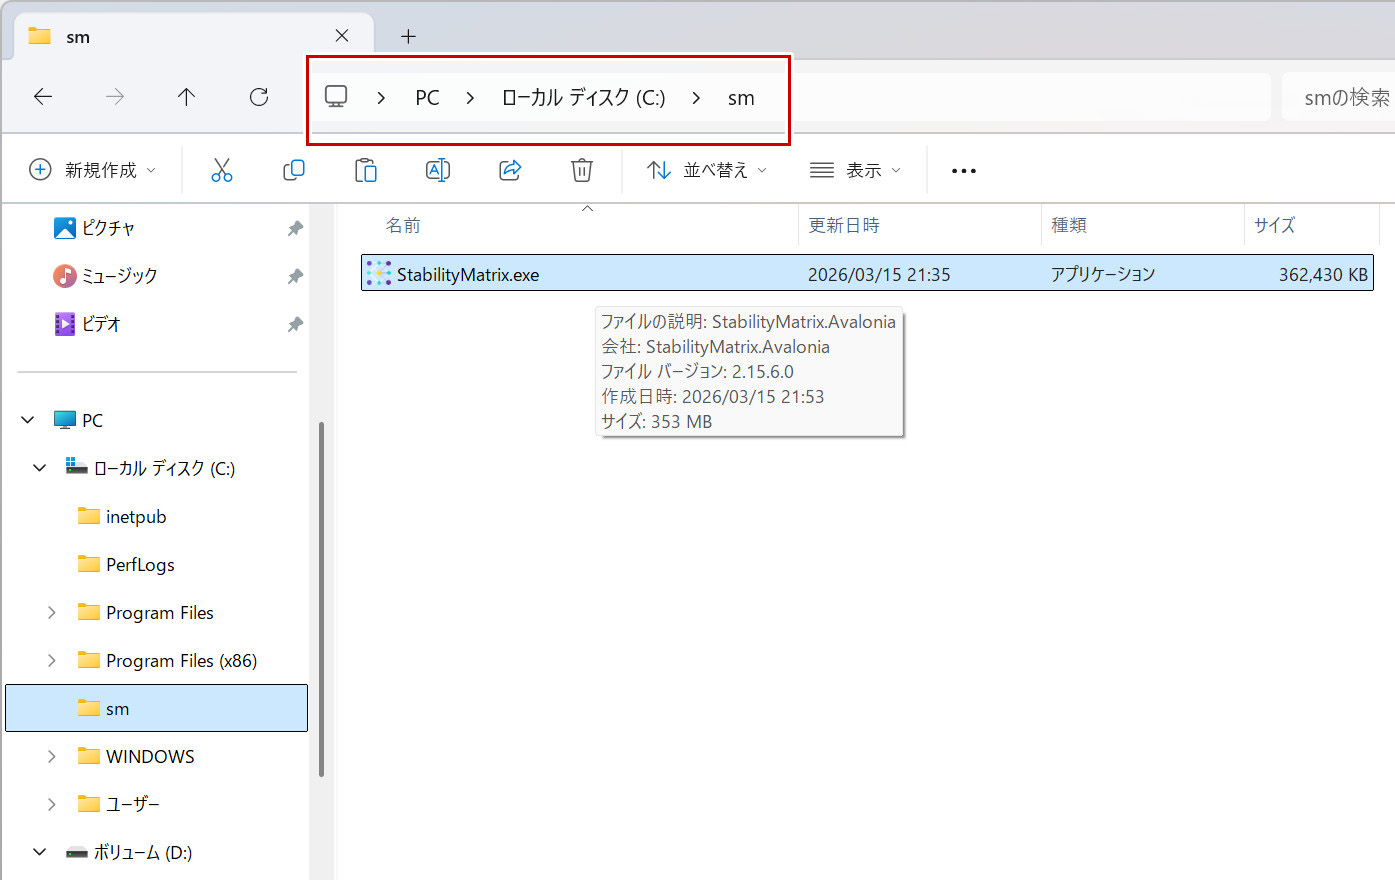
Task: Go up one folder level
Action: [186, 97]
